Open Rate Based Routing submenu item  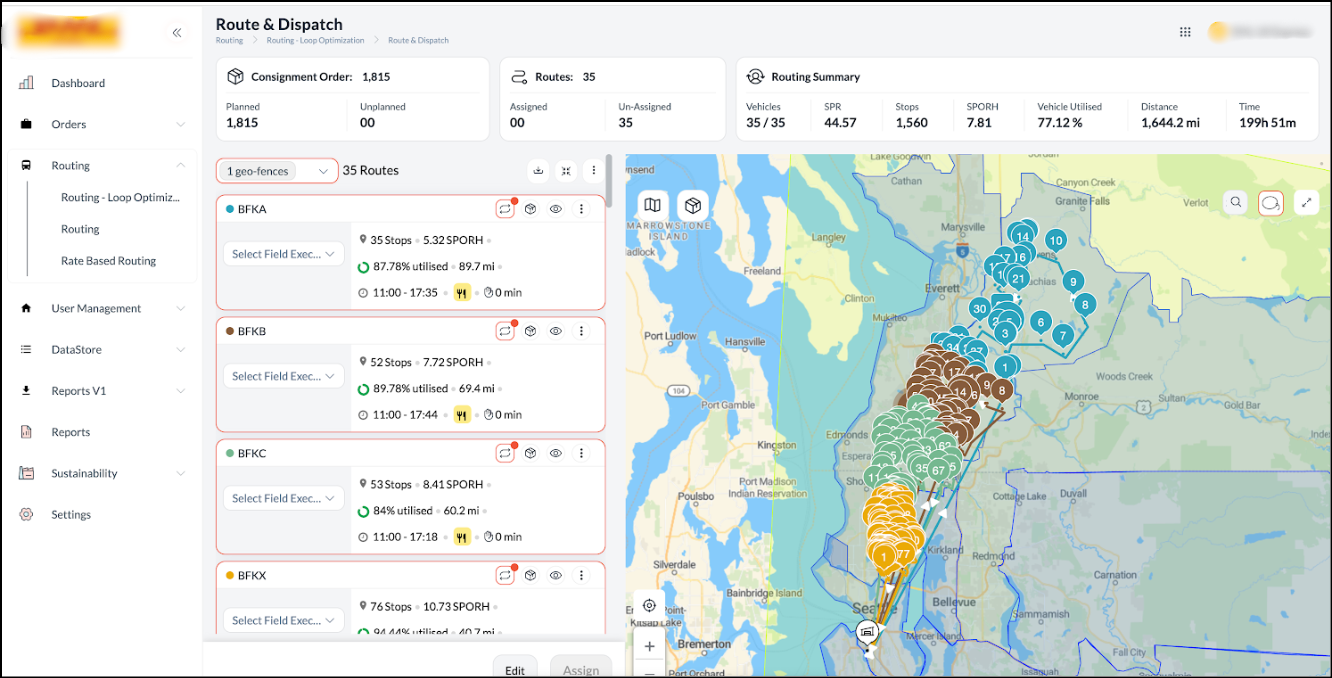[108, 261]
